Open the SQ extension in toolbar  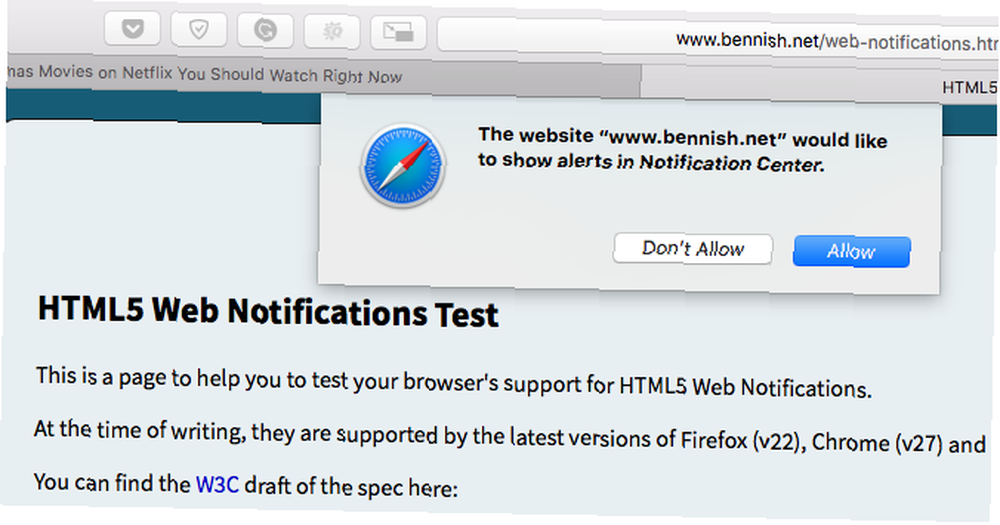(332, 31)
